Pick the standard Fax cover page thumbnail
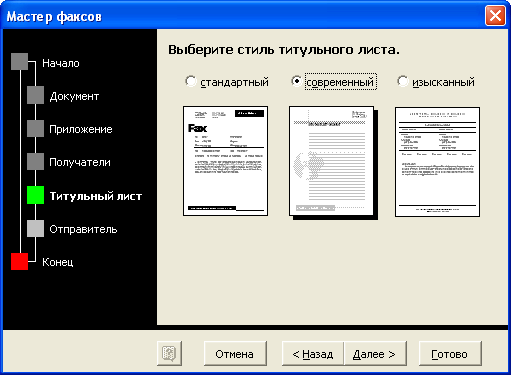511x375 pixels. point(225,161)
